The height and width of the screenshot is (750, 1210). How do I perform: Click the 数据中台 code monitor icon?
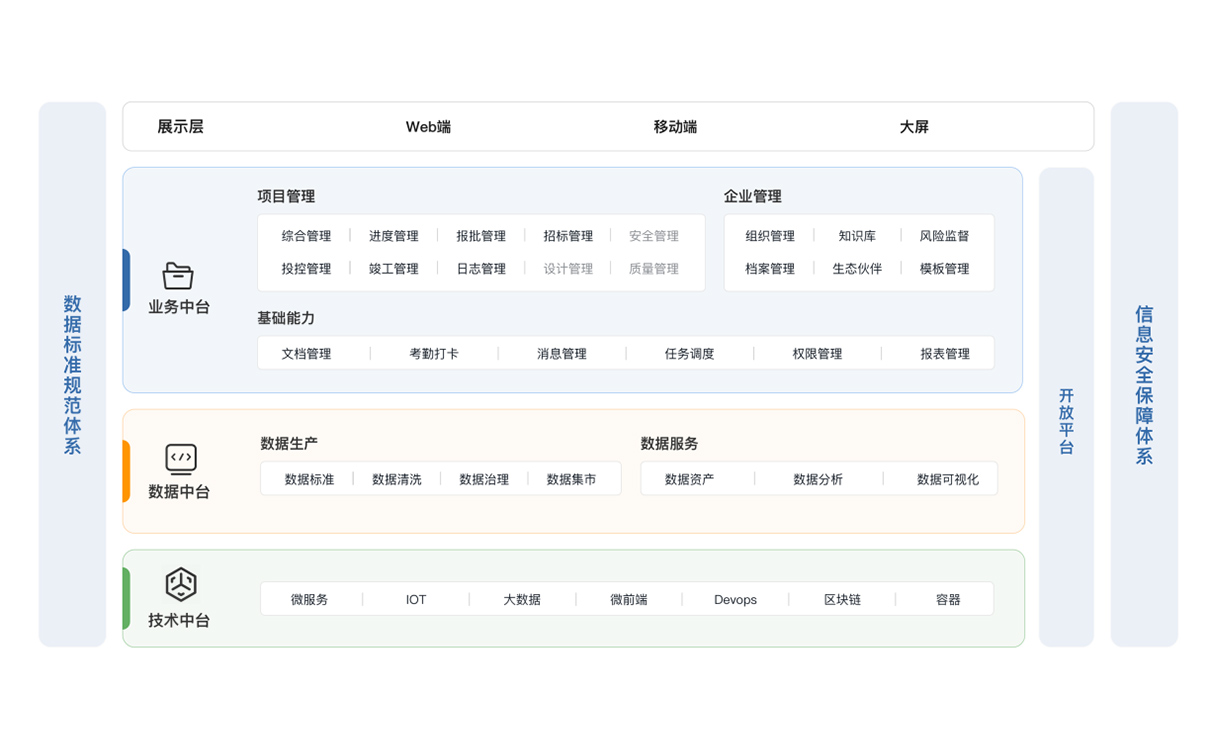click(181, 459)
